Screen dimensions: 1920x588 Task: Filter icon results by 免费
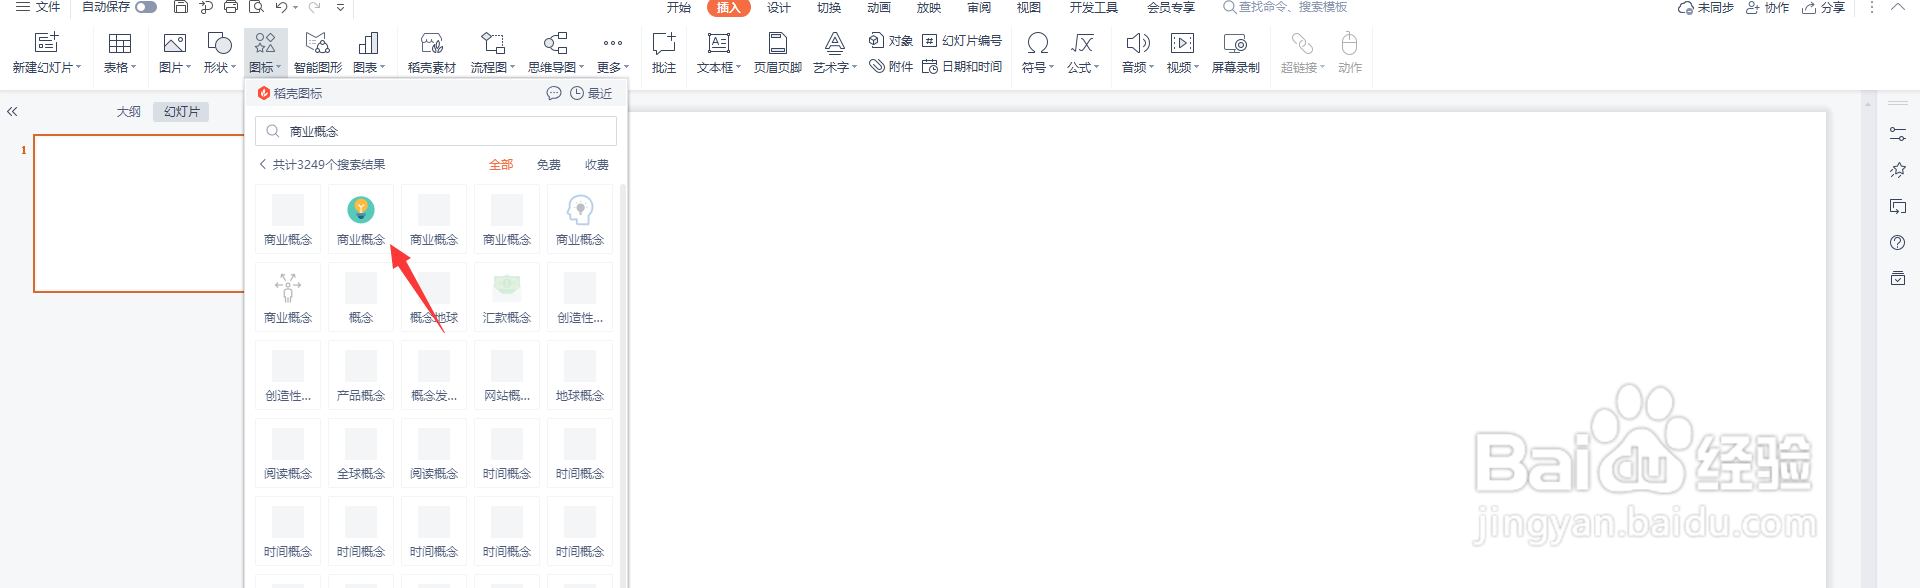click(x=549, y=164)
